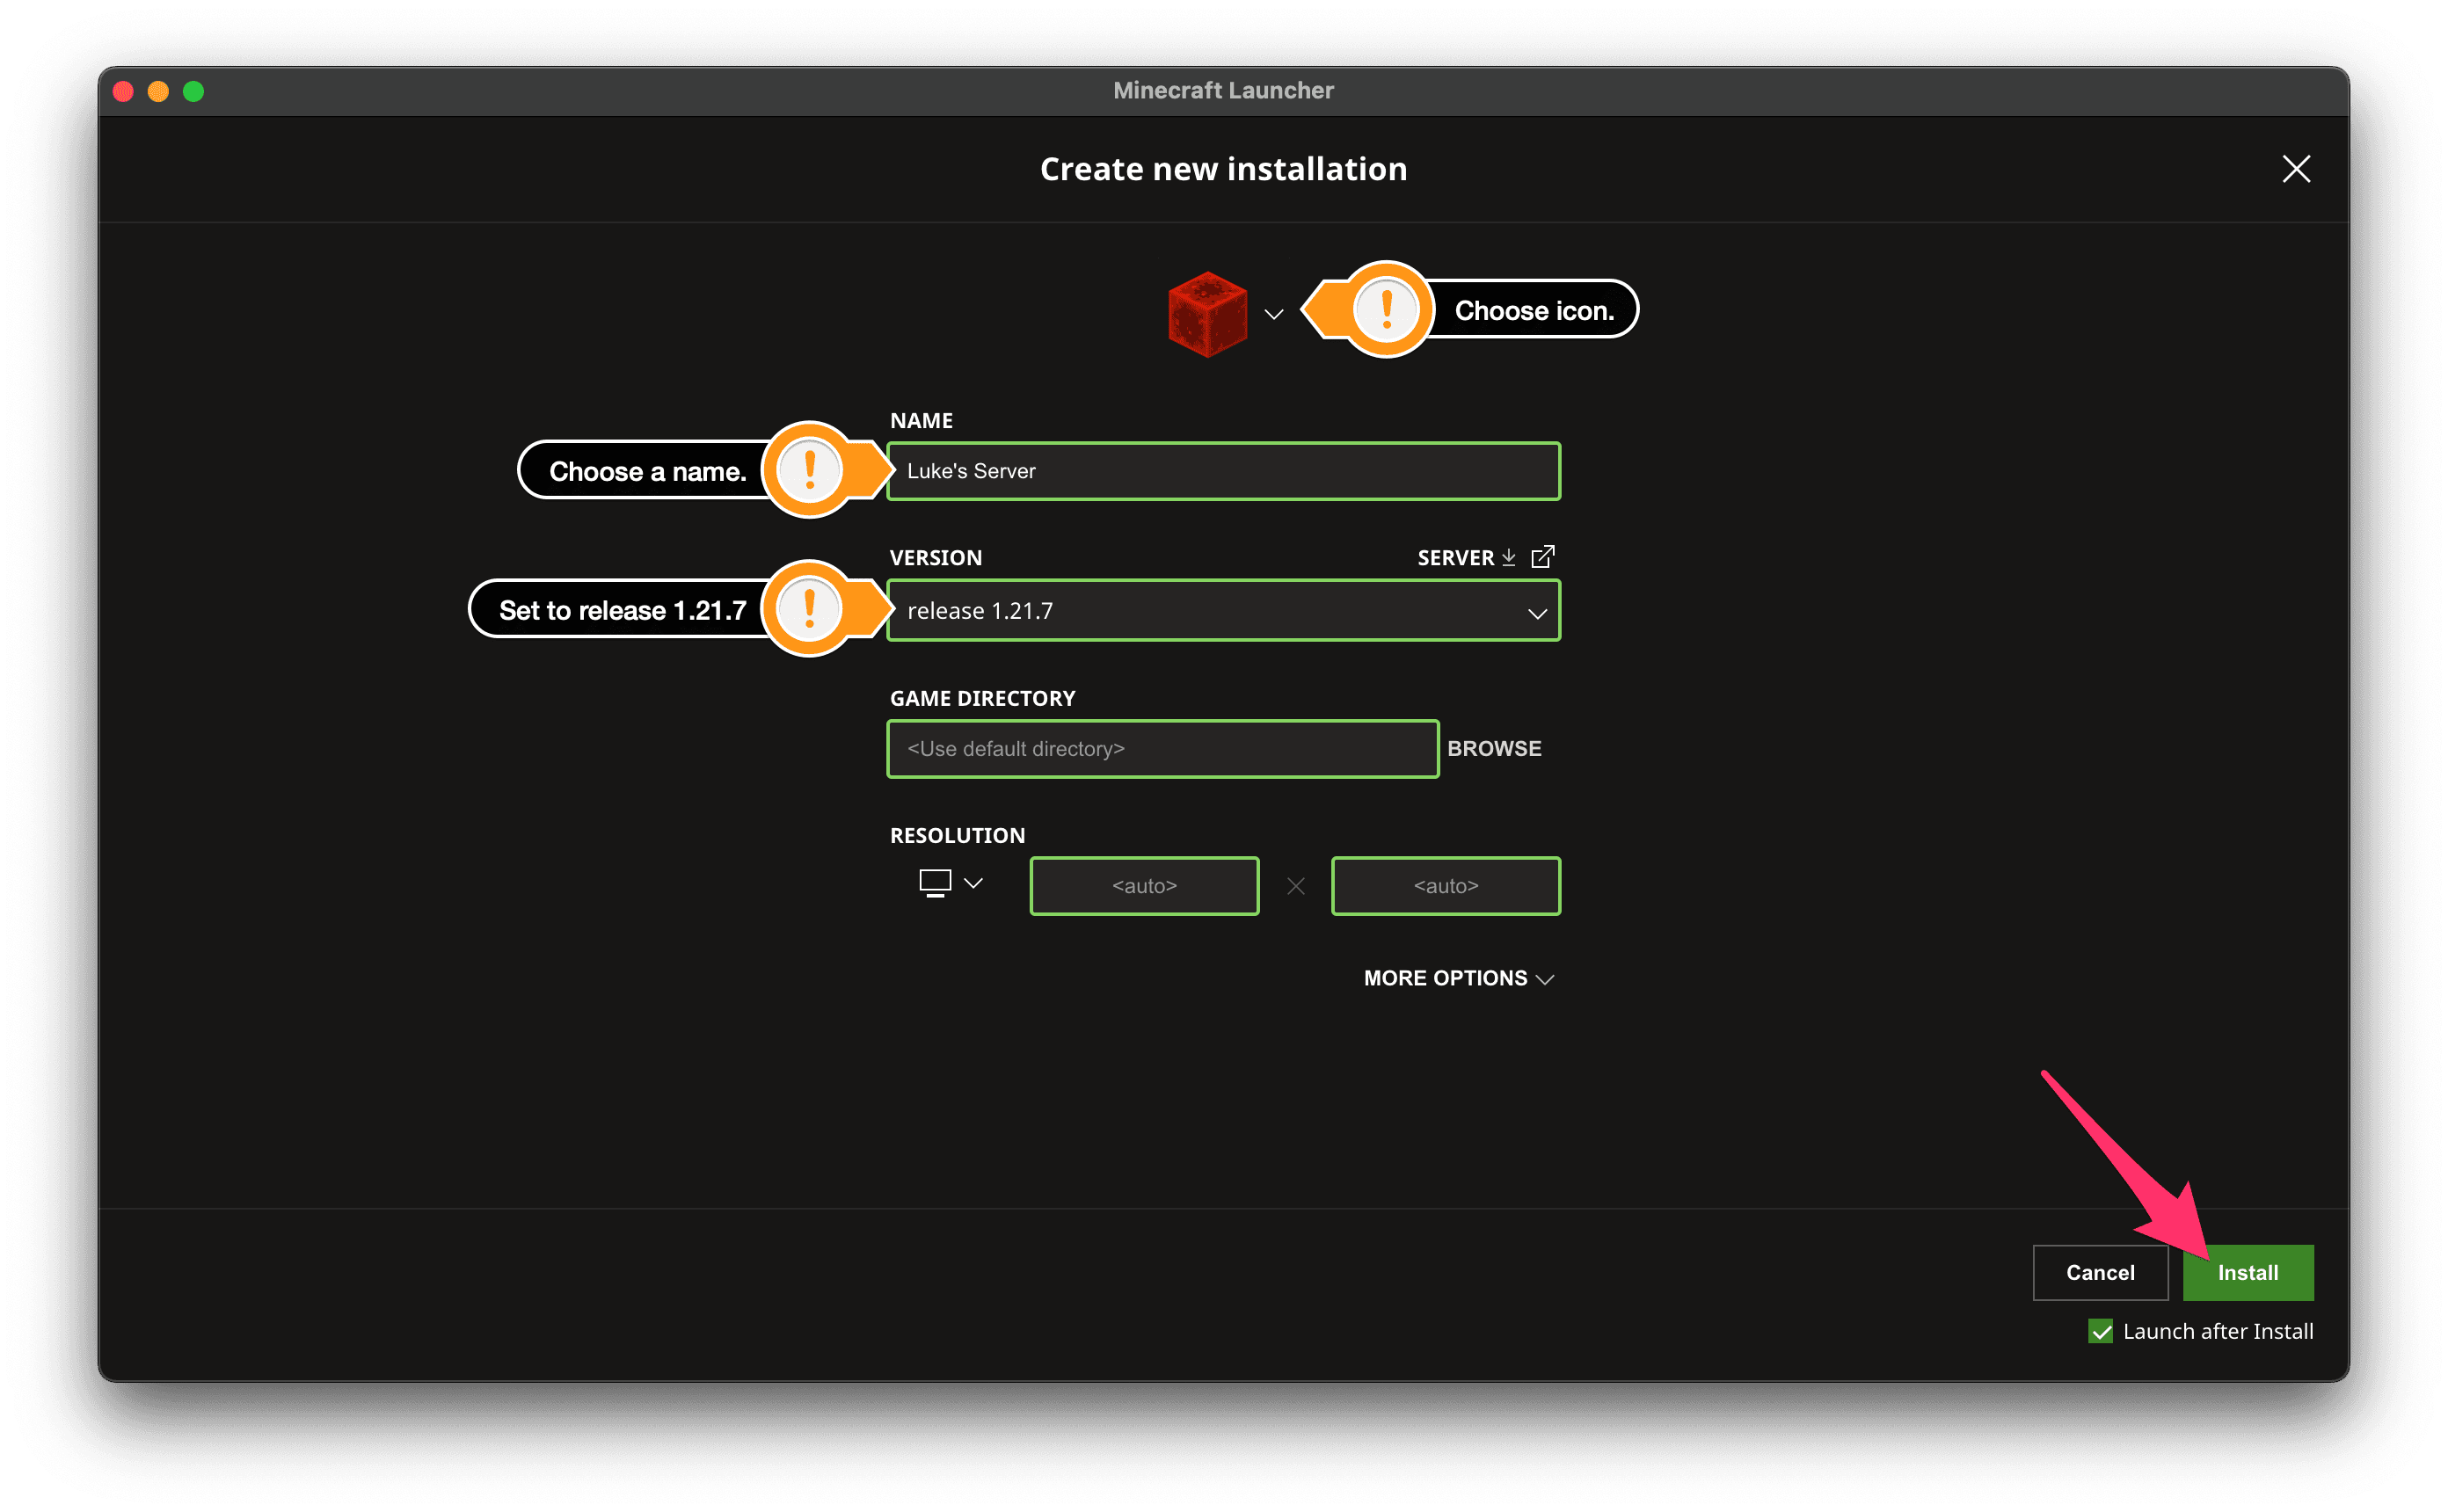Click the Set to release 1.21.7 badge
The width and height of the screenshot is (2448, 1512).
(812, 608)
